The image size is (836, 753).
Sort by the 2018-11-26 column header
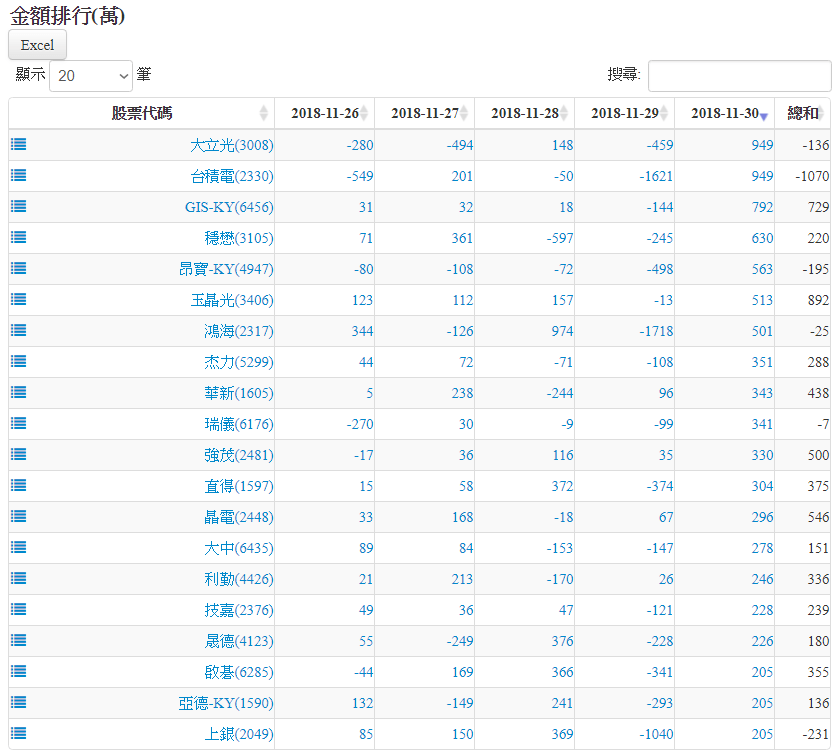point(324,113)
